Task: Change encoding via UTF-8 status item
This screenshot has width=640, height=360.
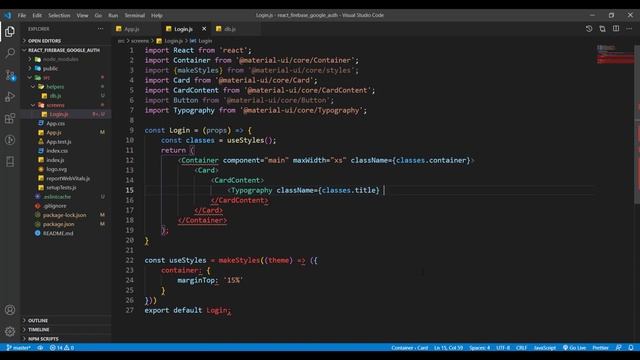Action: [x=503, y=348]
